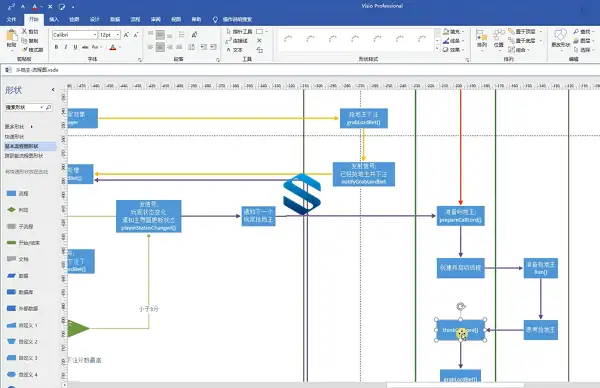Expand the More Shapes menu
Image resolution: width=600 pixels, height=388 pixels.
tap(19, 126)
